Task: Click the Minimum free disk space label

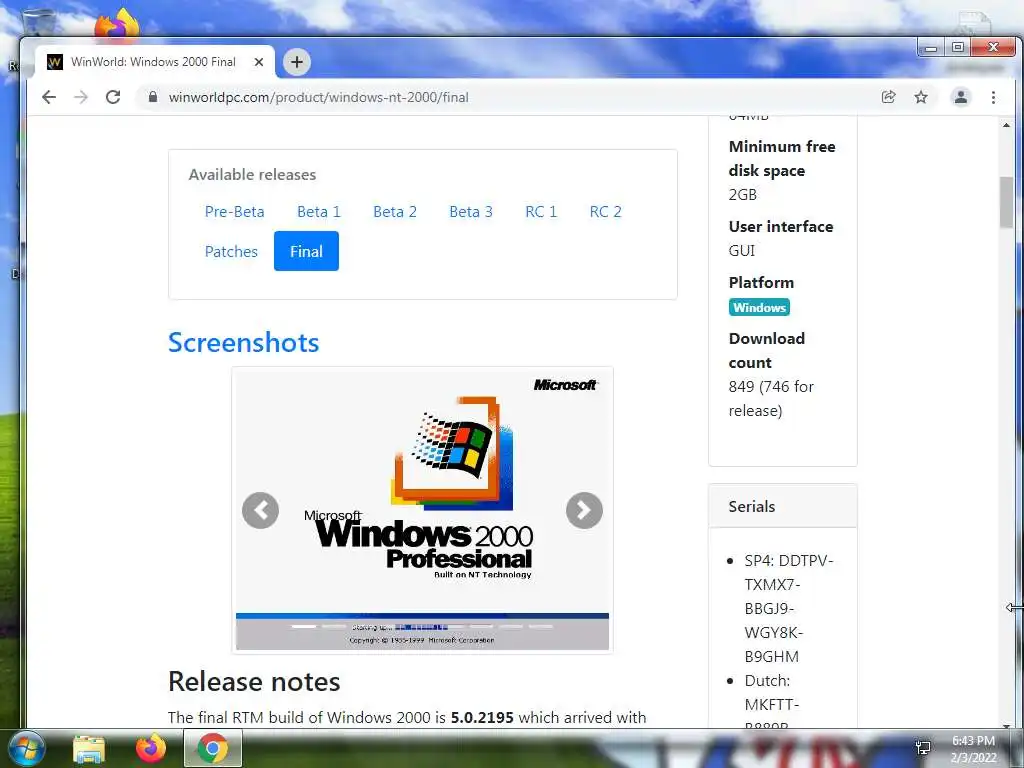Action: tap(782, 159)
